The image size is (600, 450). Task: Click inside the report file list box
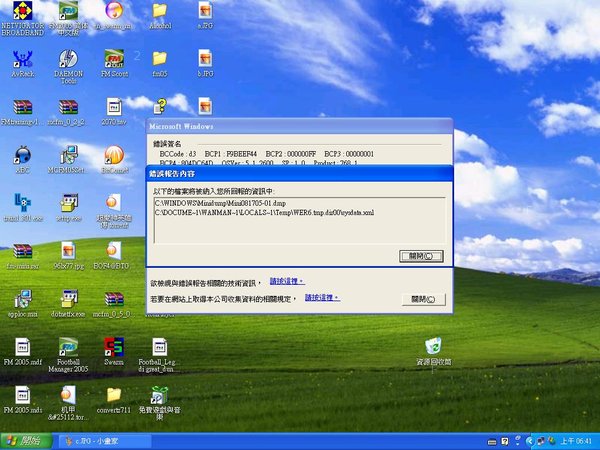tap(299, 220)
